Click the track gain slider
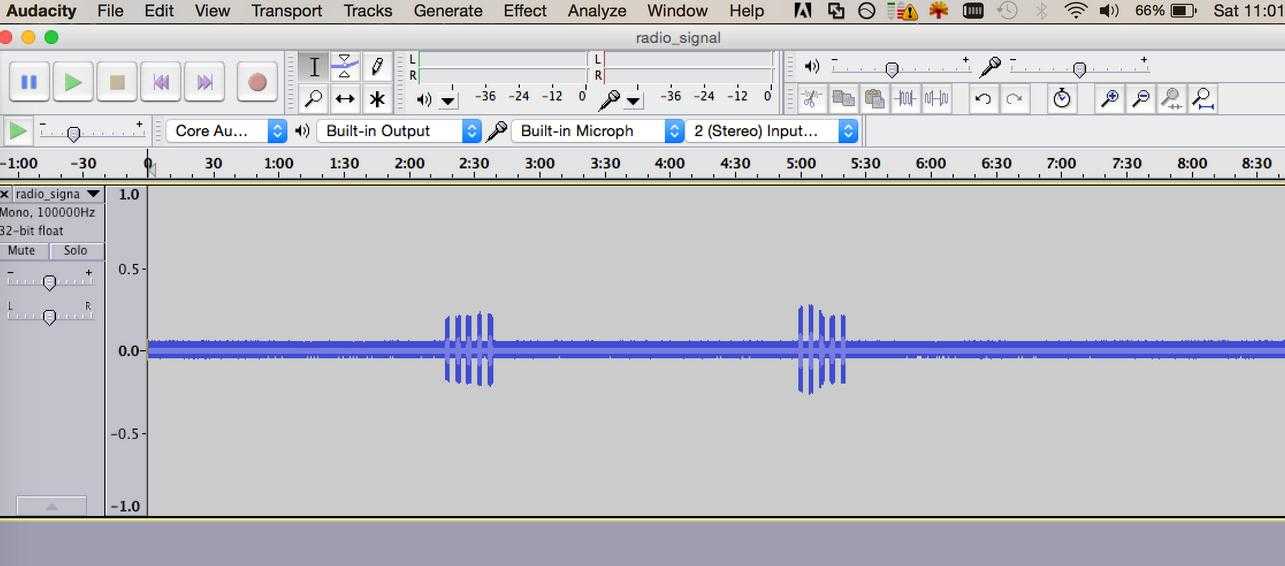The height and width of the screenshot is (566, 1285). click(49, 282)
